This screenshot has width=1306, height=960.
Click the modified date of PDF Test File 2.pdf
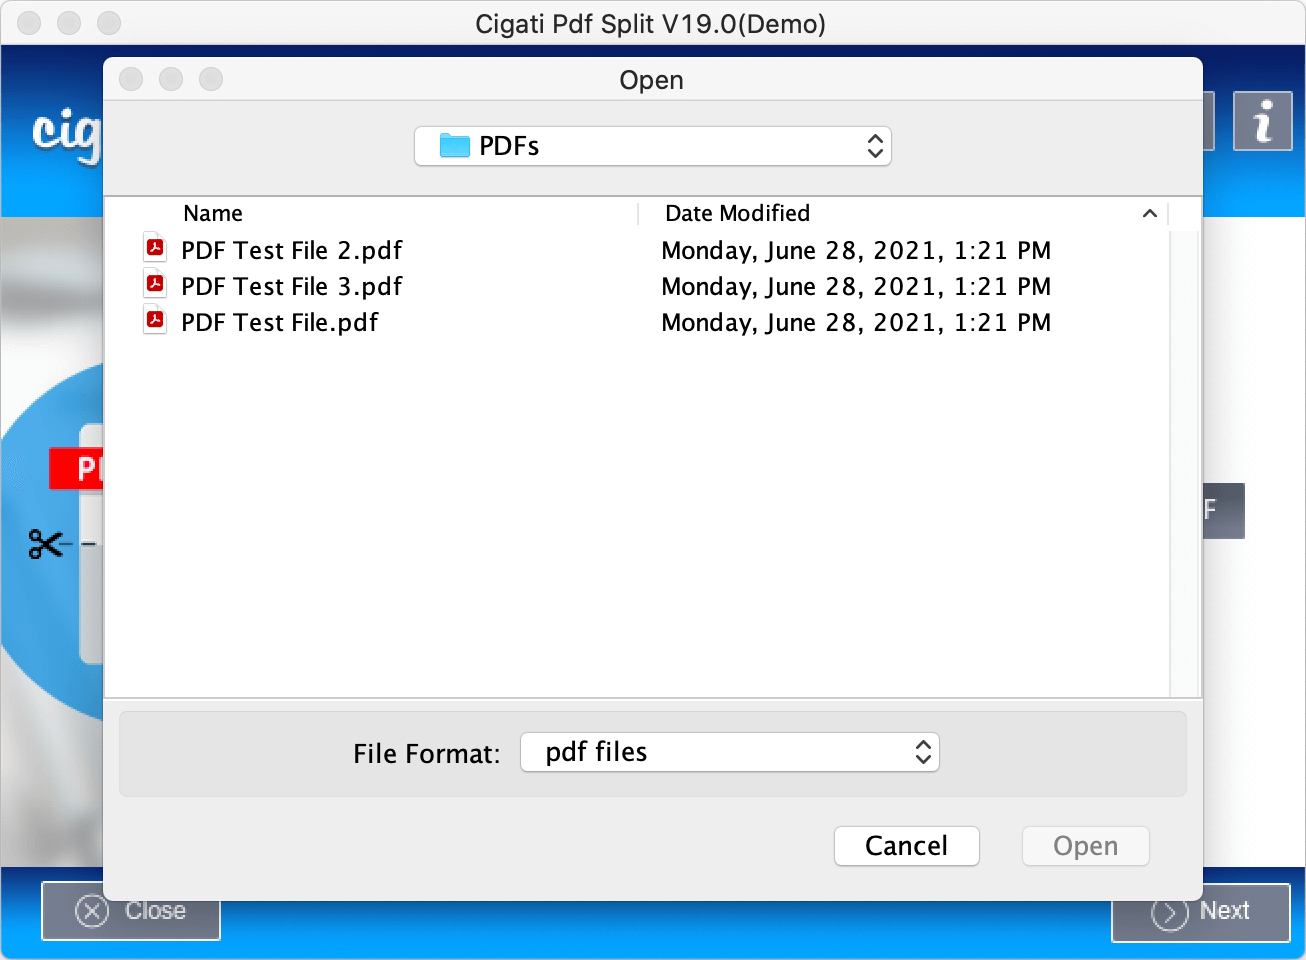856,250
